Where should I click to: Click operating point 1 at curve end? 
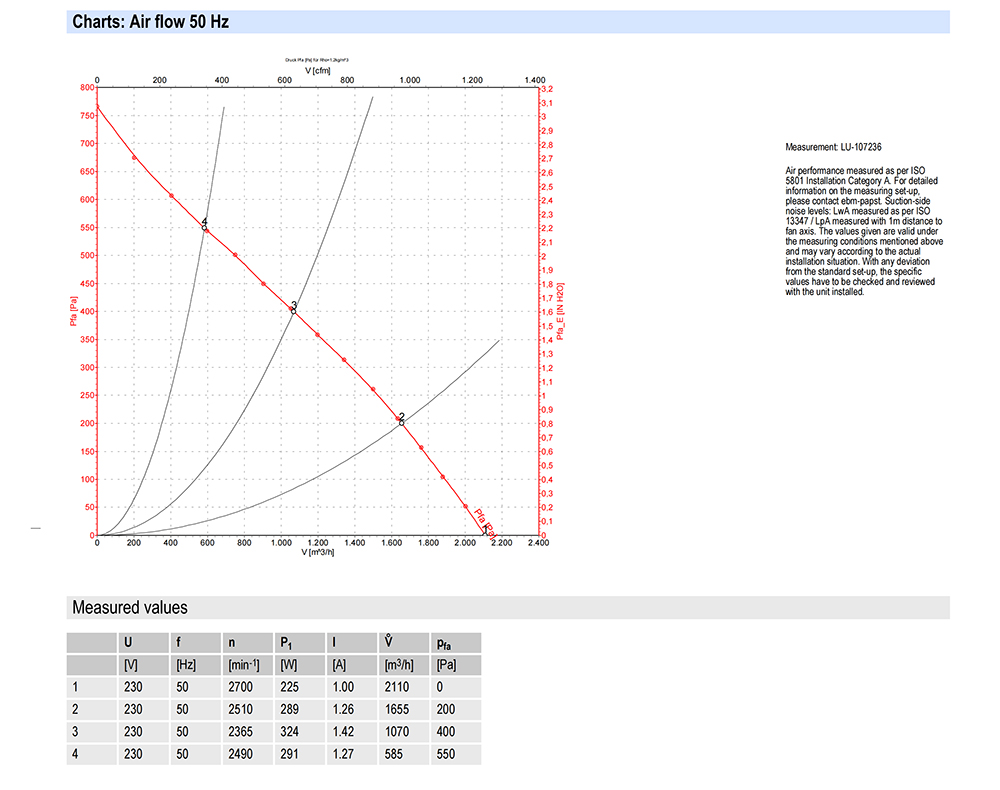click(486, 531)
